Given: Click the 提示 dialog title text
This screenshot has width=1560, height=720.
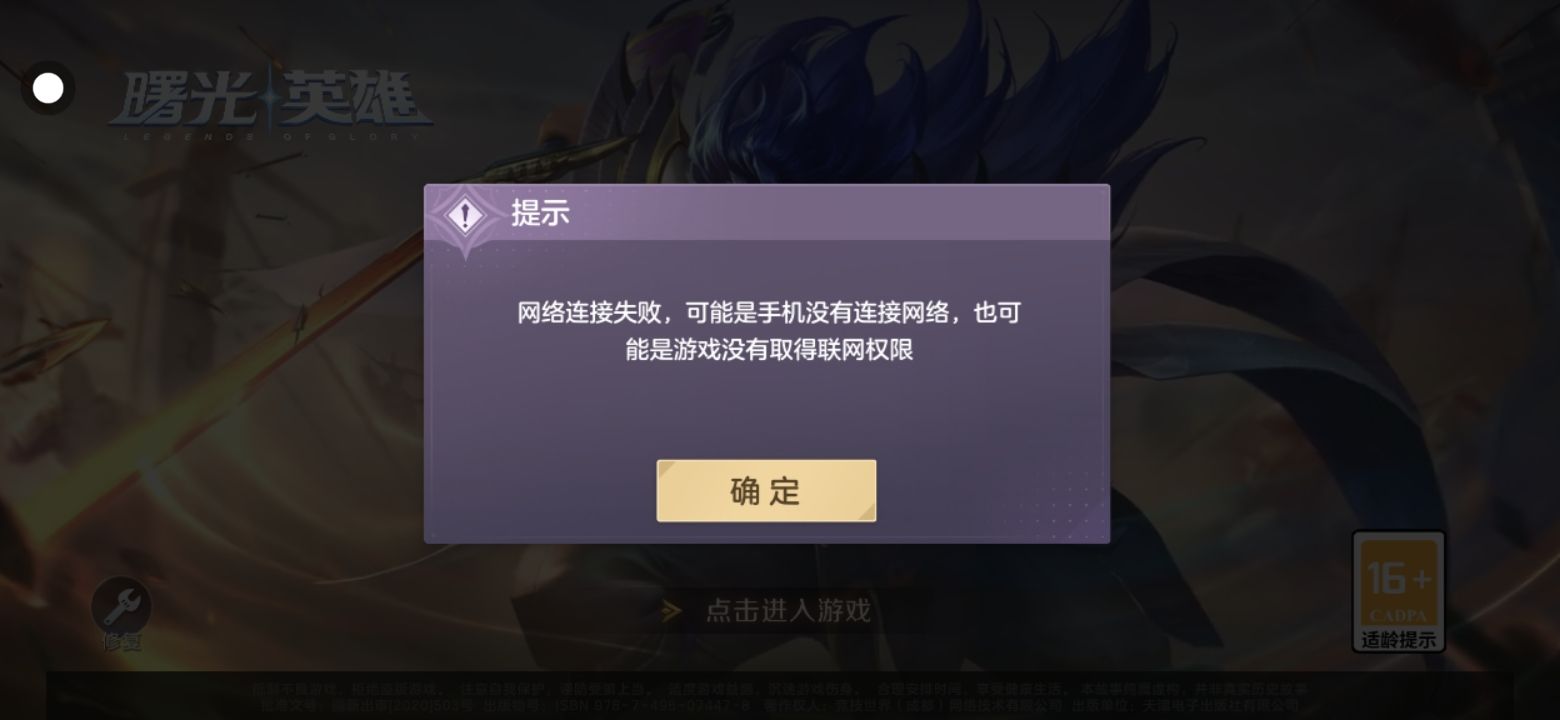Looking at the screenshot, I should coord(540,213).
